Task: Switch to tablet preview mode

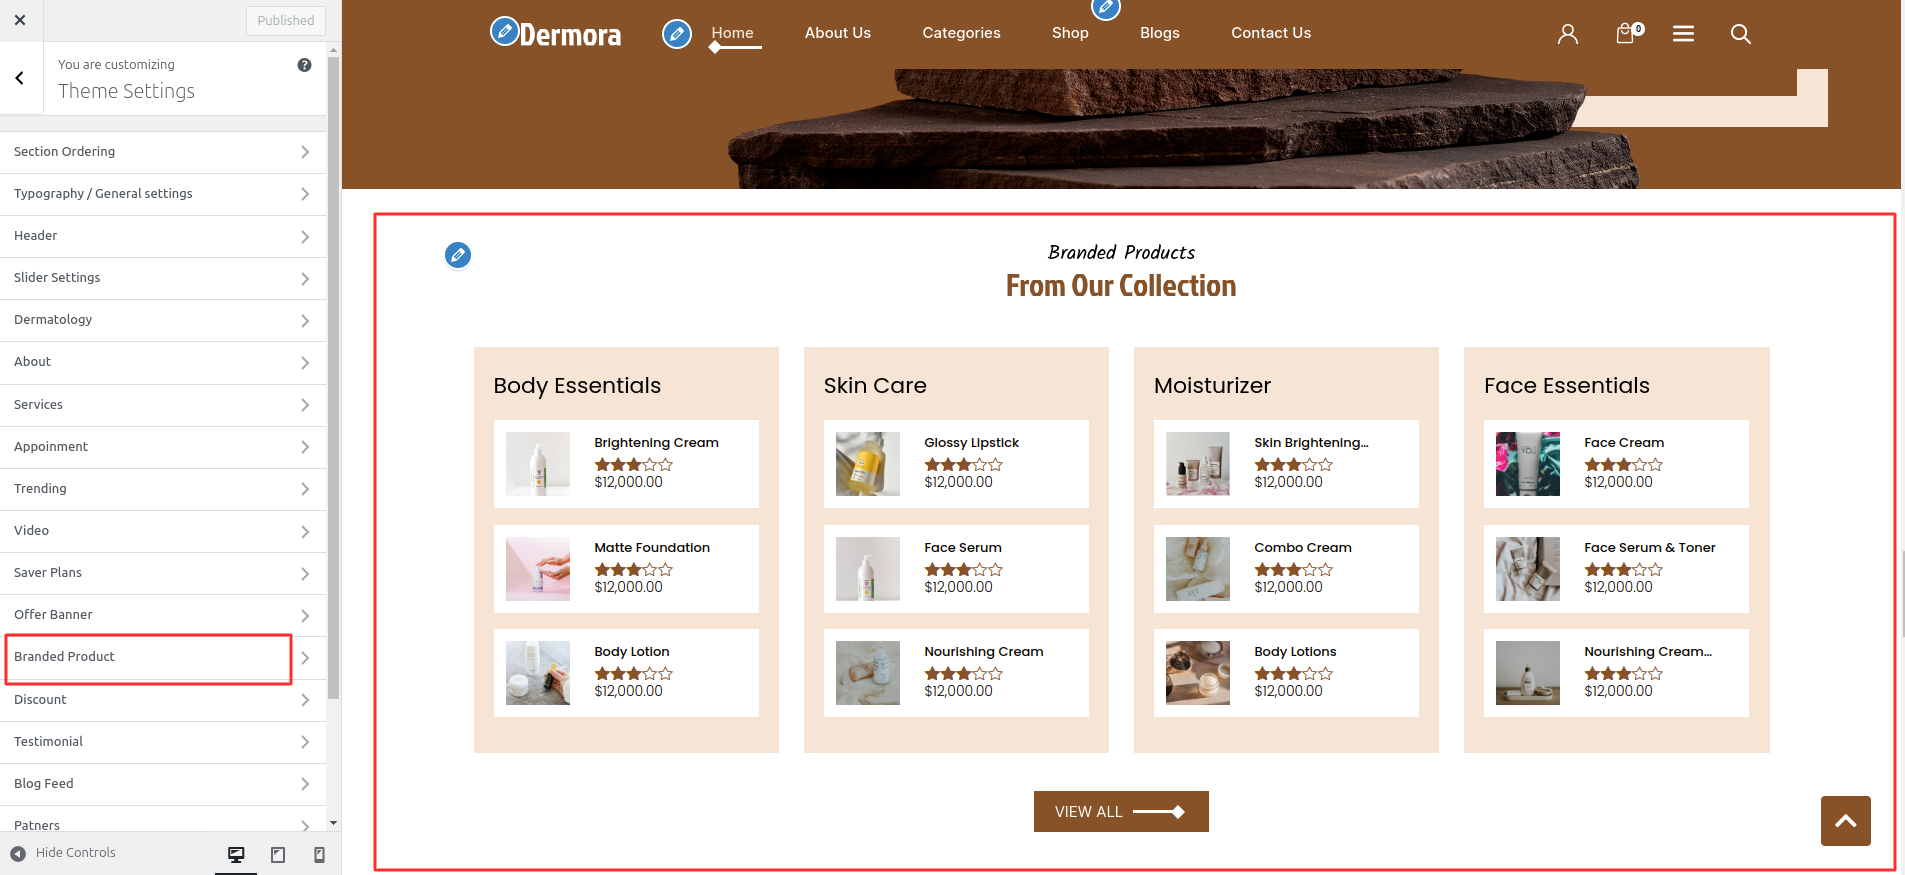Action: point(278,854)
